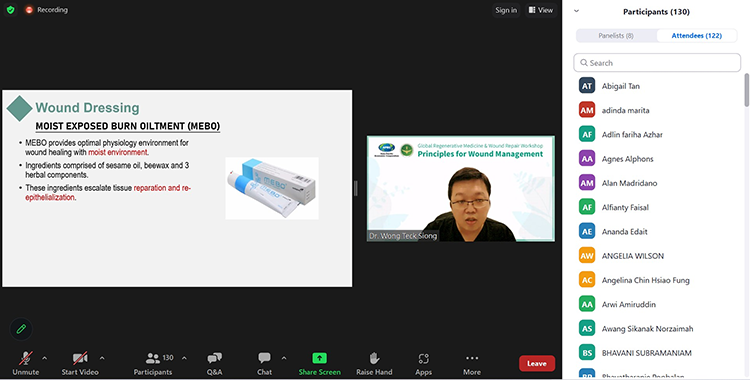The image size is (750, 380).
Task: Click the Participants (130) panel title
Action: (656, 11)
